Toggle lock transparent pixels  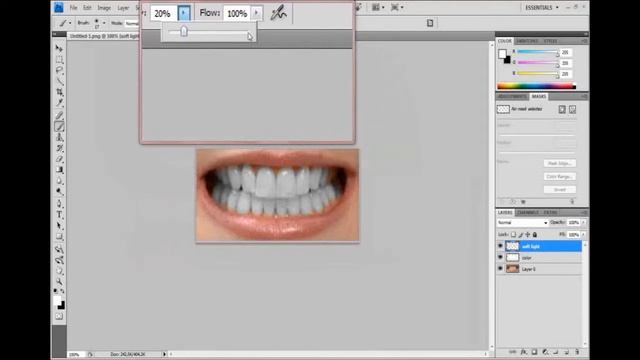[513, 235]
